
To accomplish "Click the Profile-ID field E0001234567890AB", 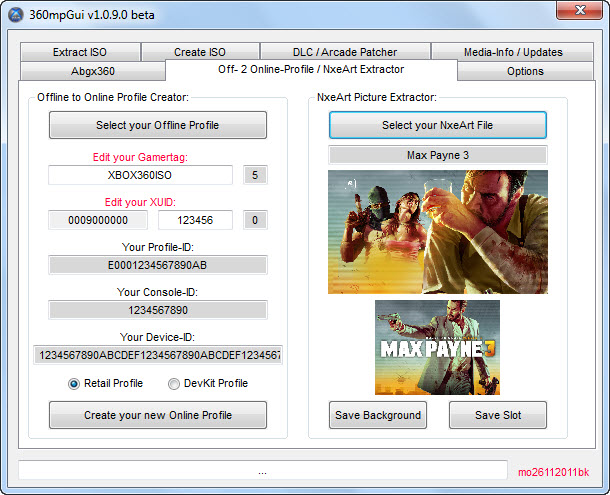I will point(158,265).
